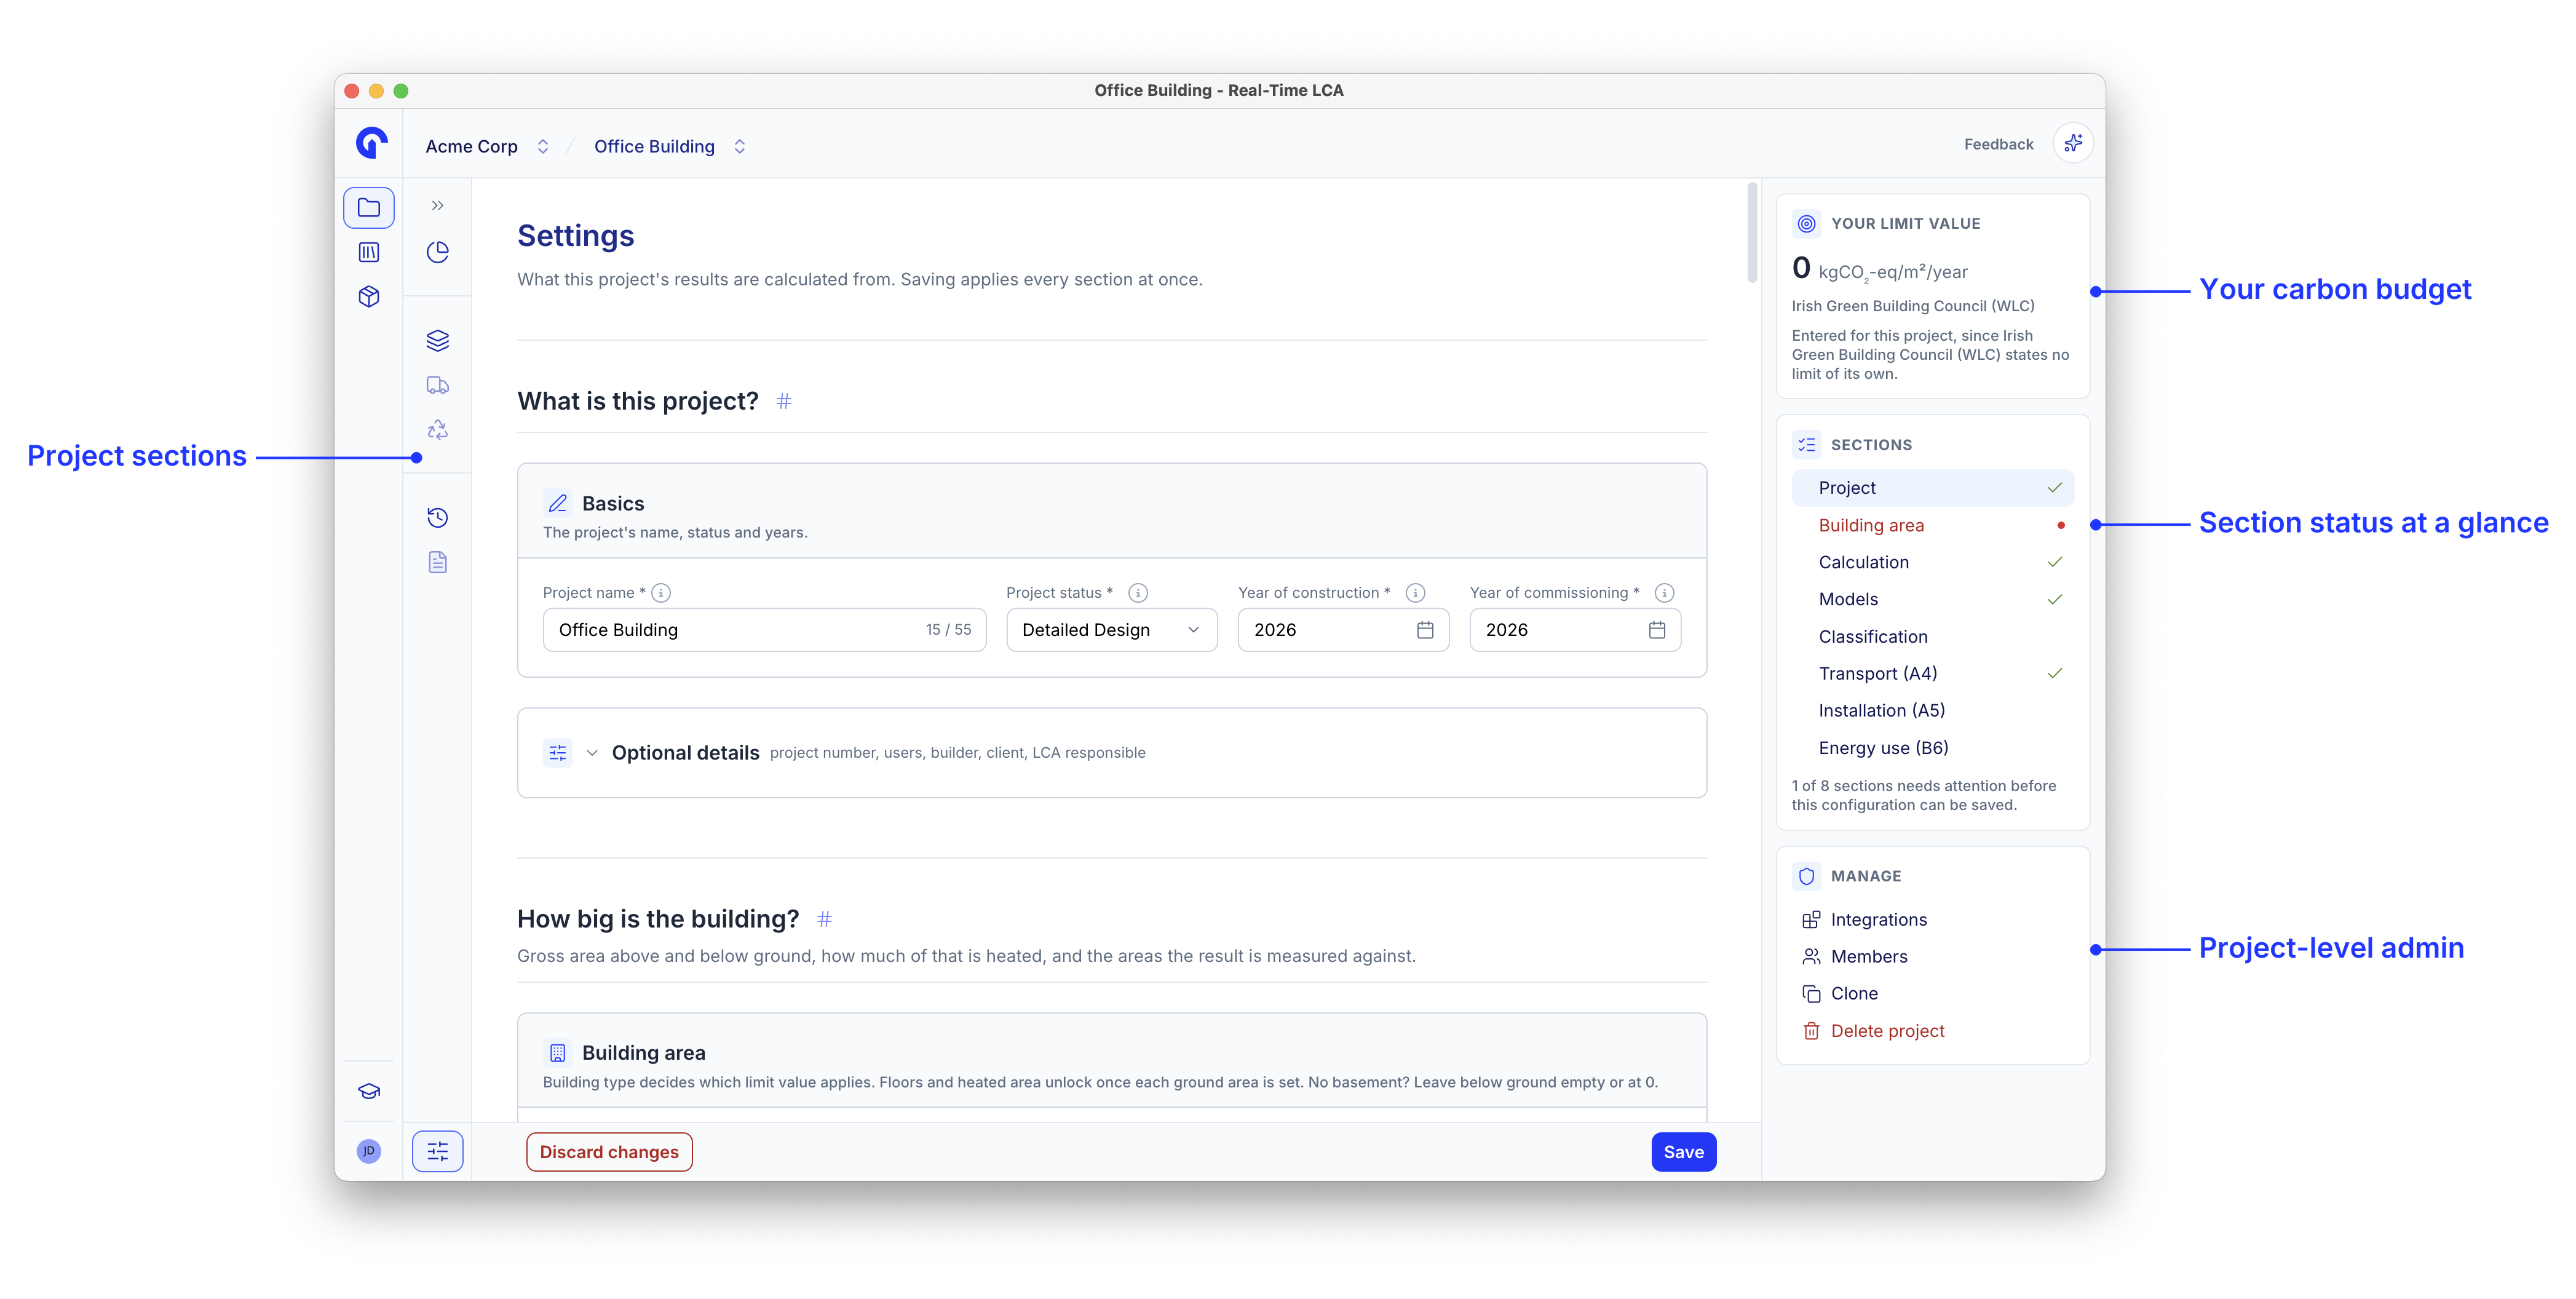This screenshot has width=2576, height=1299.
Task: Open the history clock section icon
Action: [437, 517]
